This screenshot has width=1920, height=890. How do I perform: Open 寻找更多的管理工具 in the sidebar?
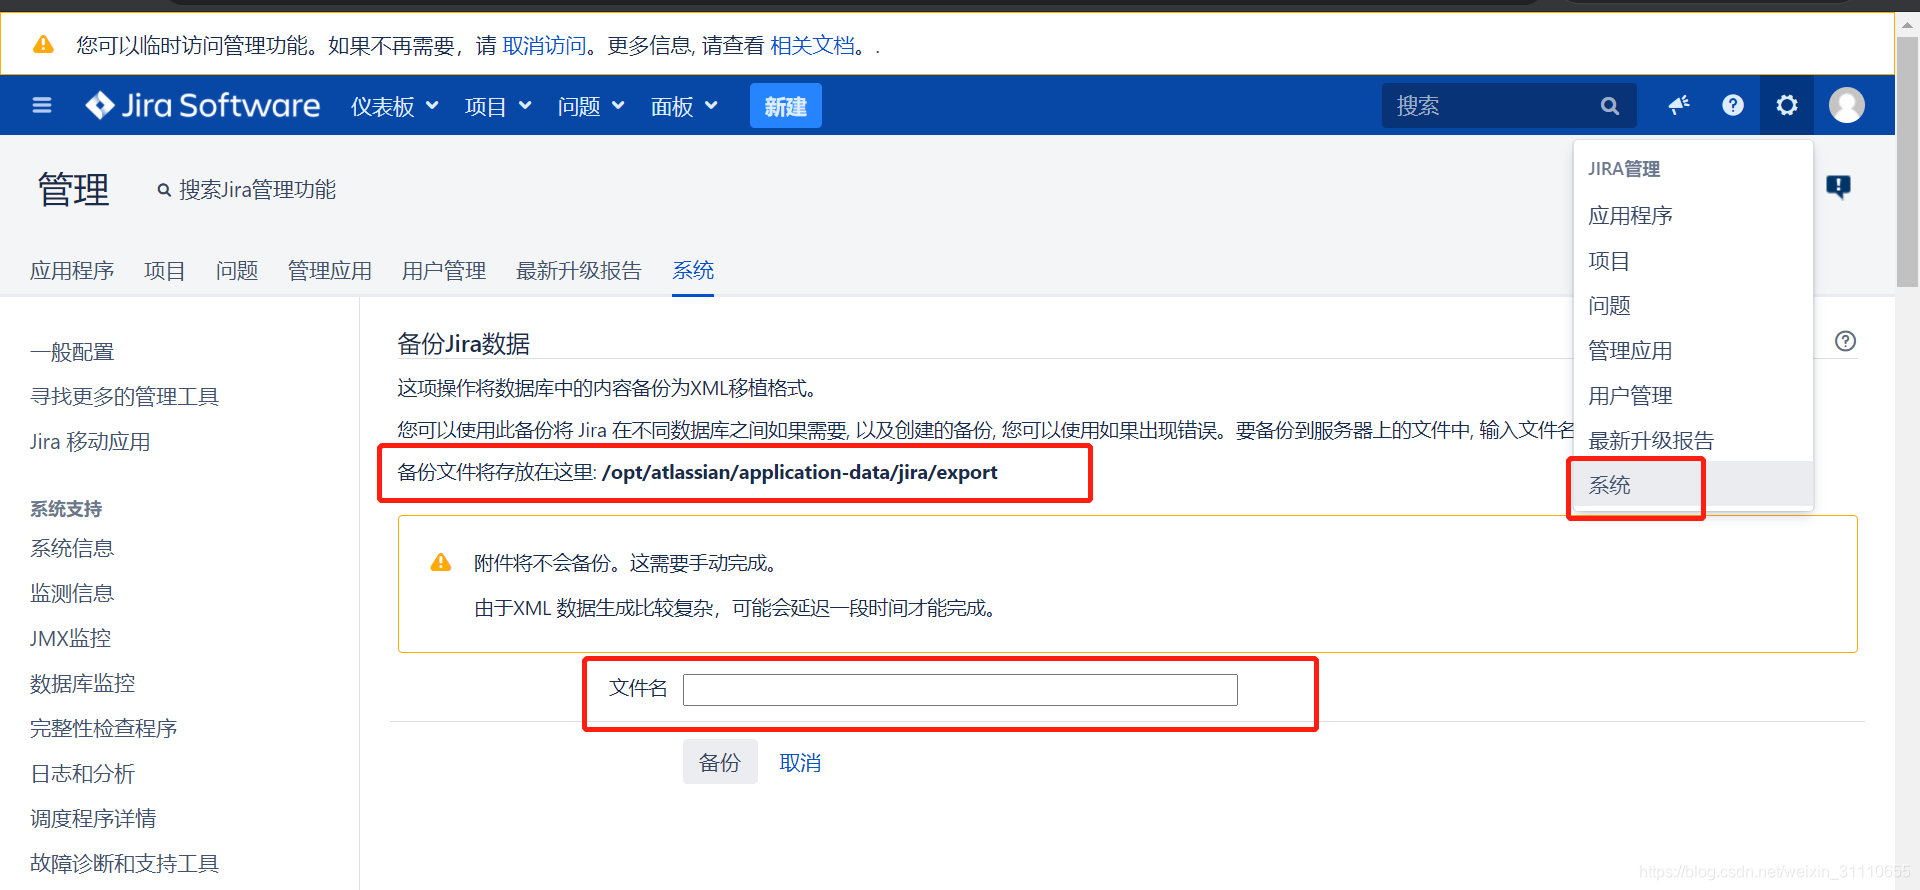click(x=124, y=397)
